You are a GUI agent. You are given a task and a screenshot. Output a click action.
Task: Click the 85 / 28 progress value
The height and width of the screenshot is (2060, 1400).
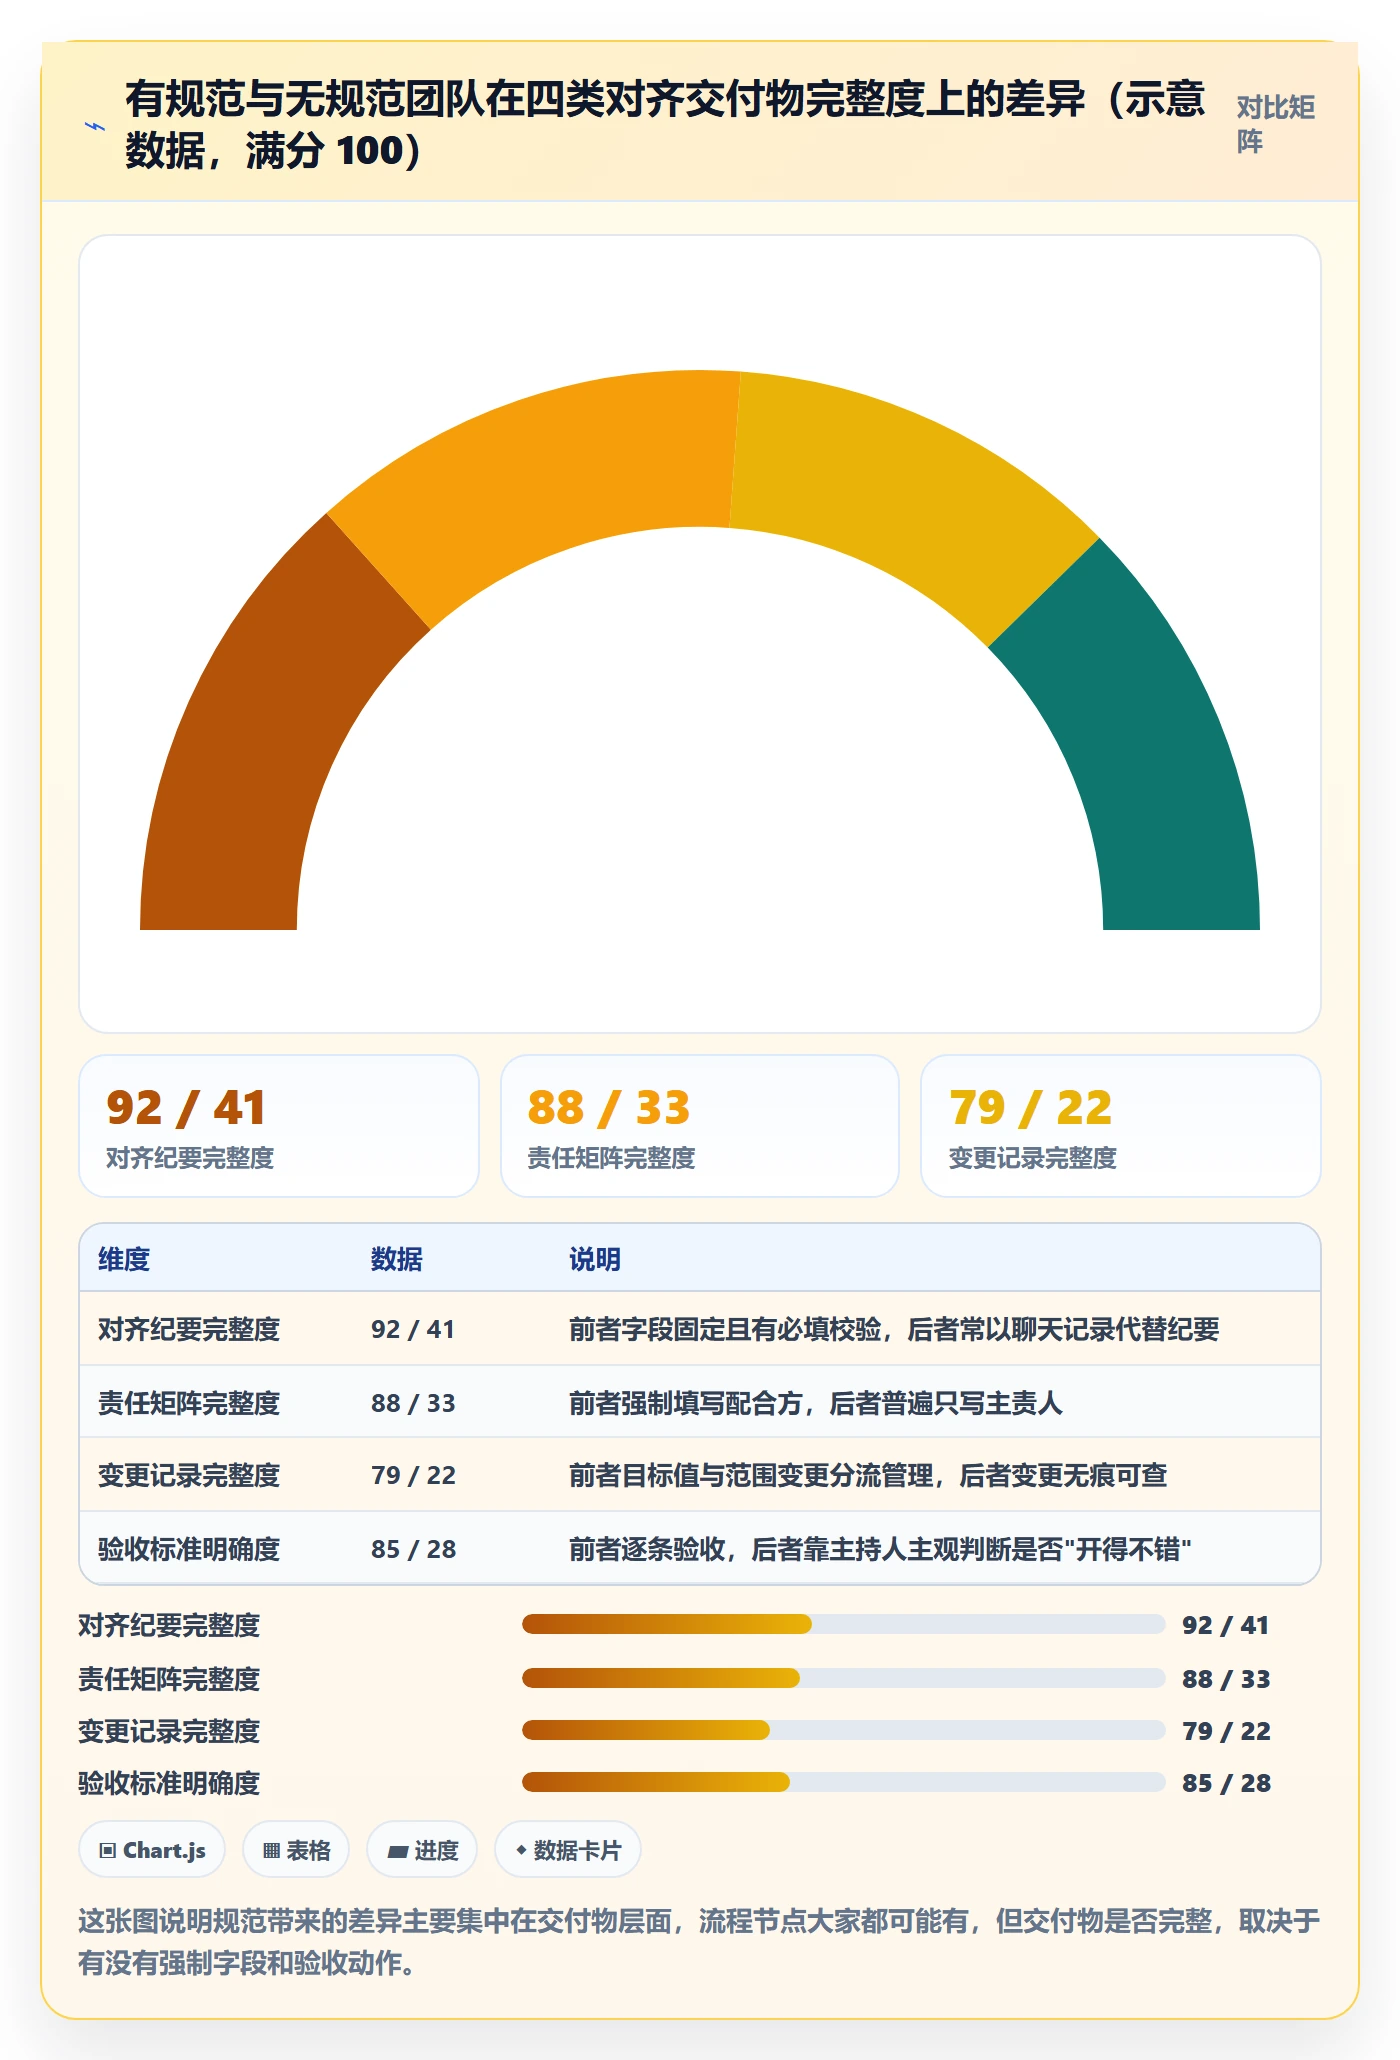[1226, 1783]
